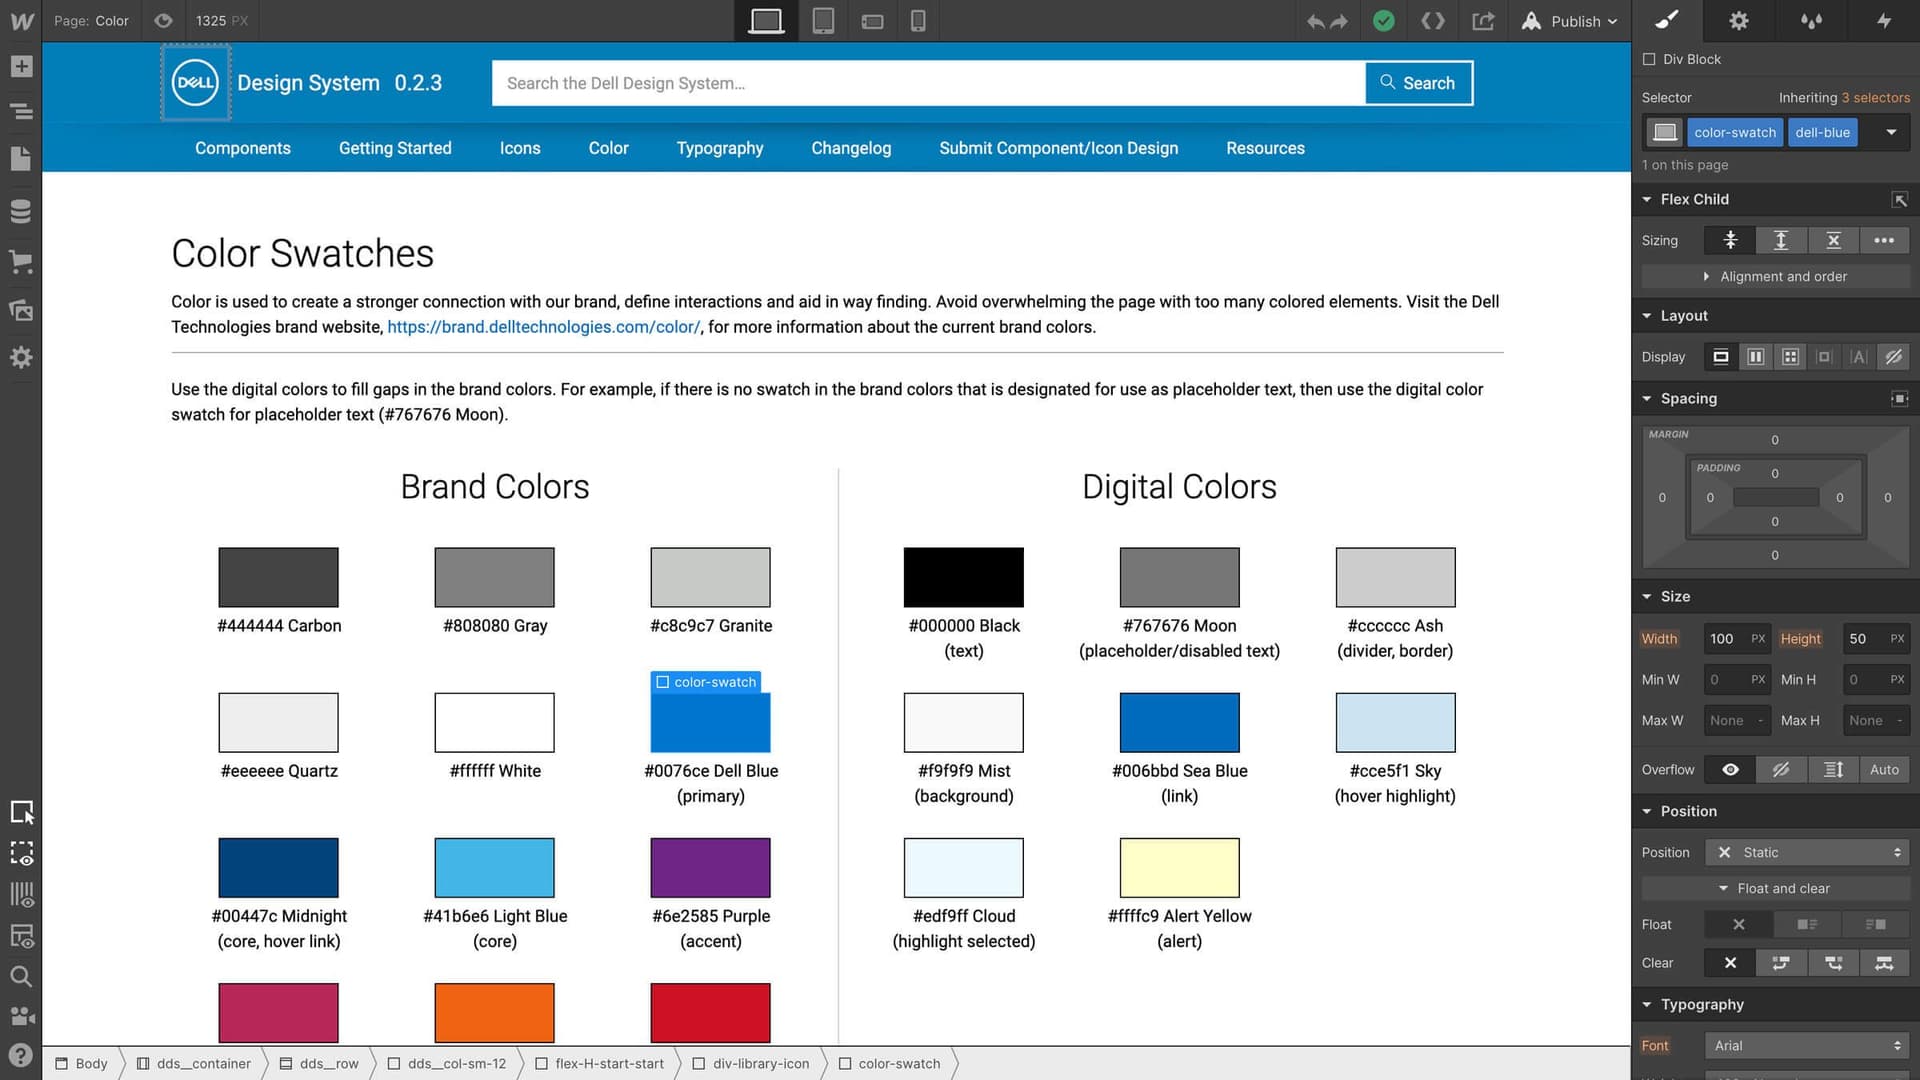Viewport: 1920px width, 1080px height.
Task: Open the search magnifier in left sidebar
Action: (21, 976)
